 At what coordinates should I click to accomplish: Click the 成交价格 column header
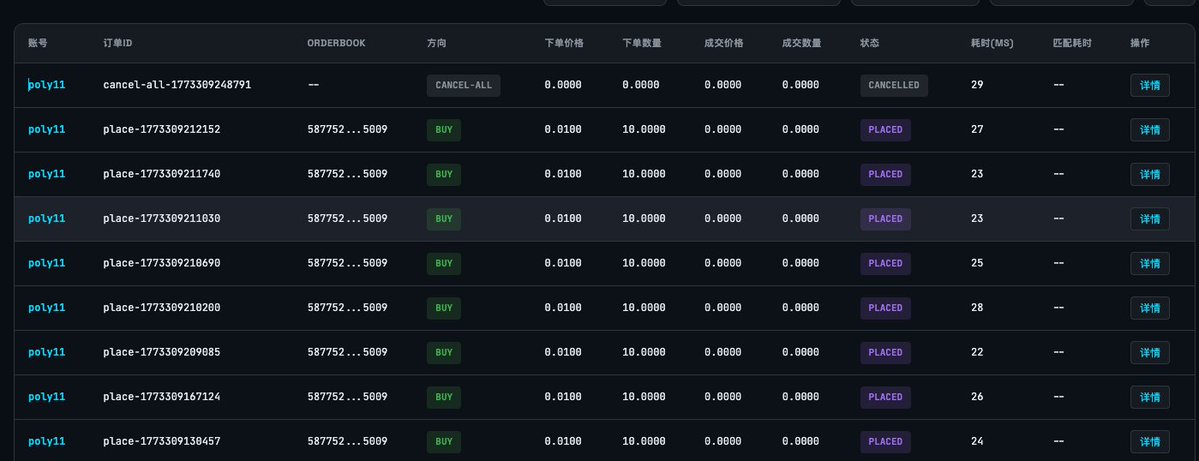click(x=723, y=44)
